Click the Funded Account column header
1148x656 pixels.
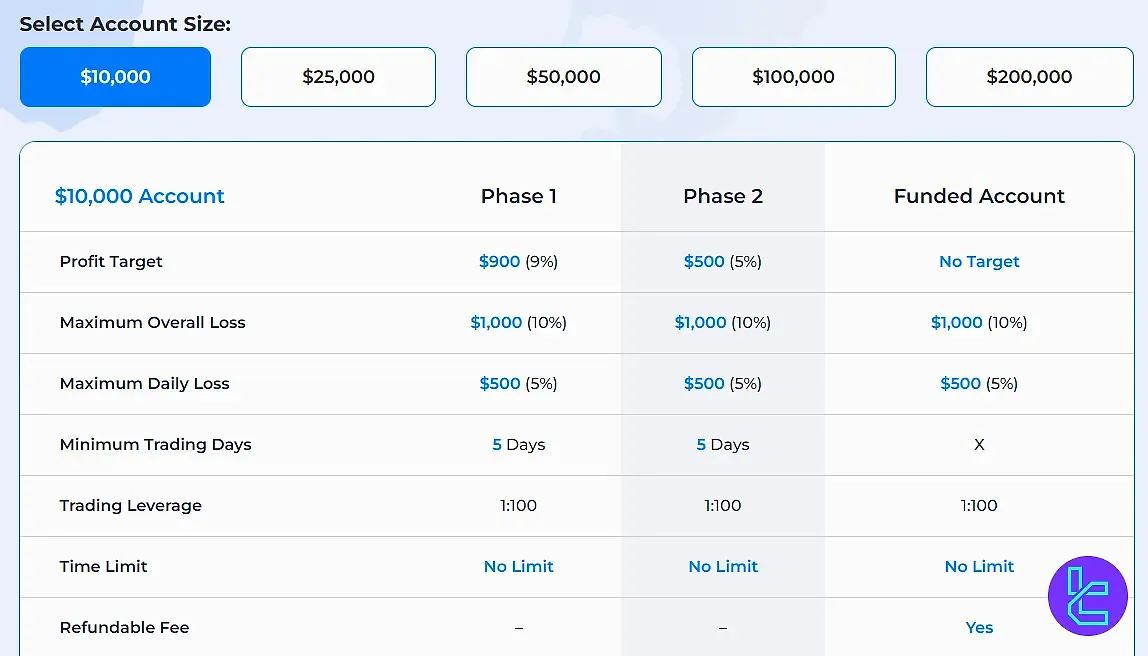point(979,196)
